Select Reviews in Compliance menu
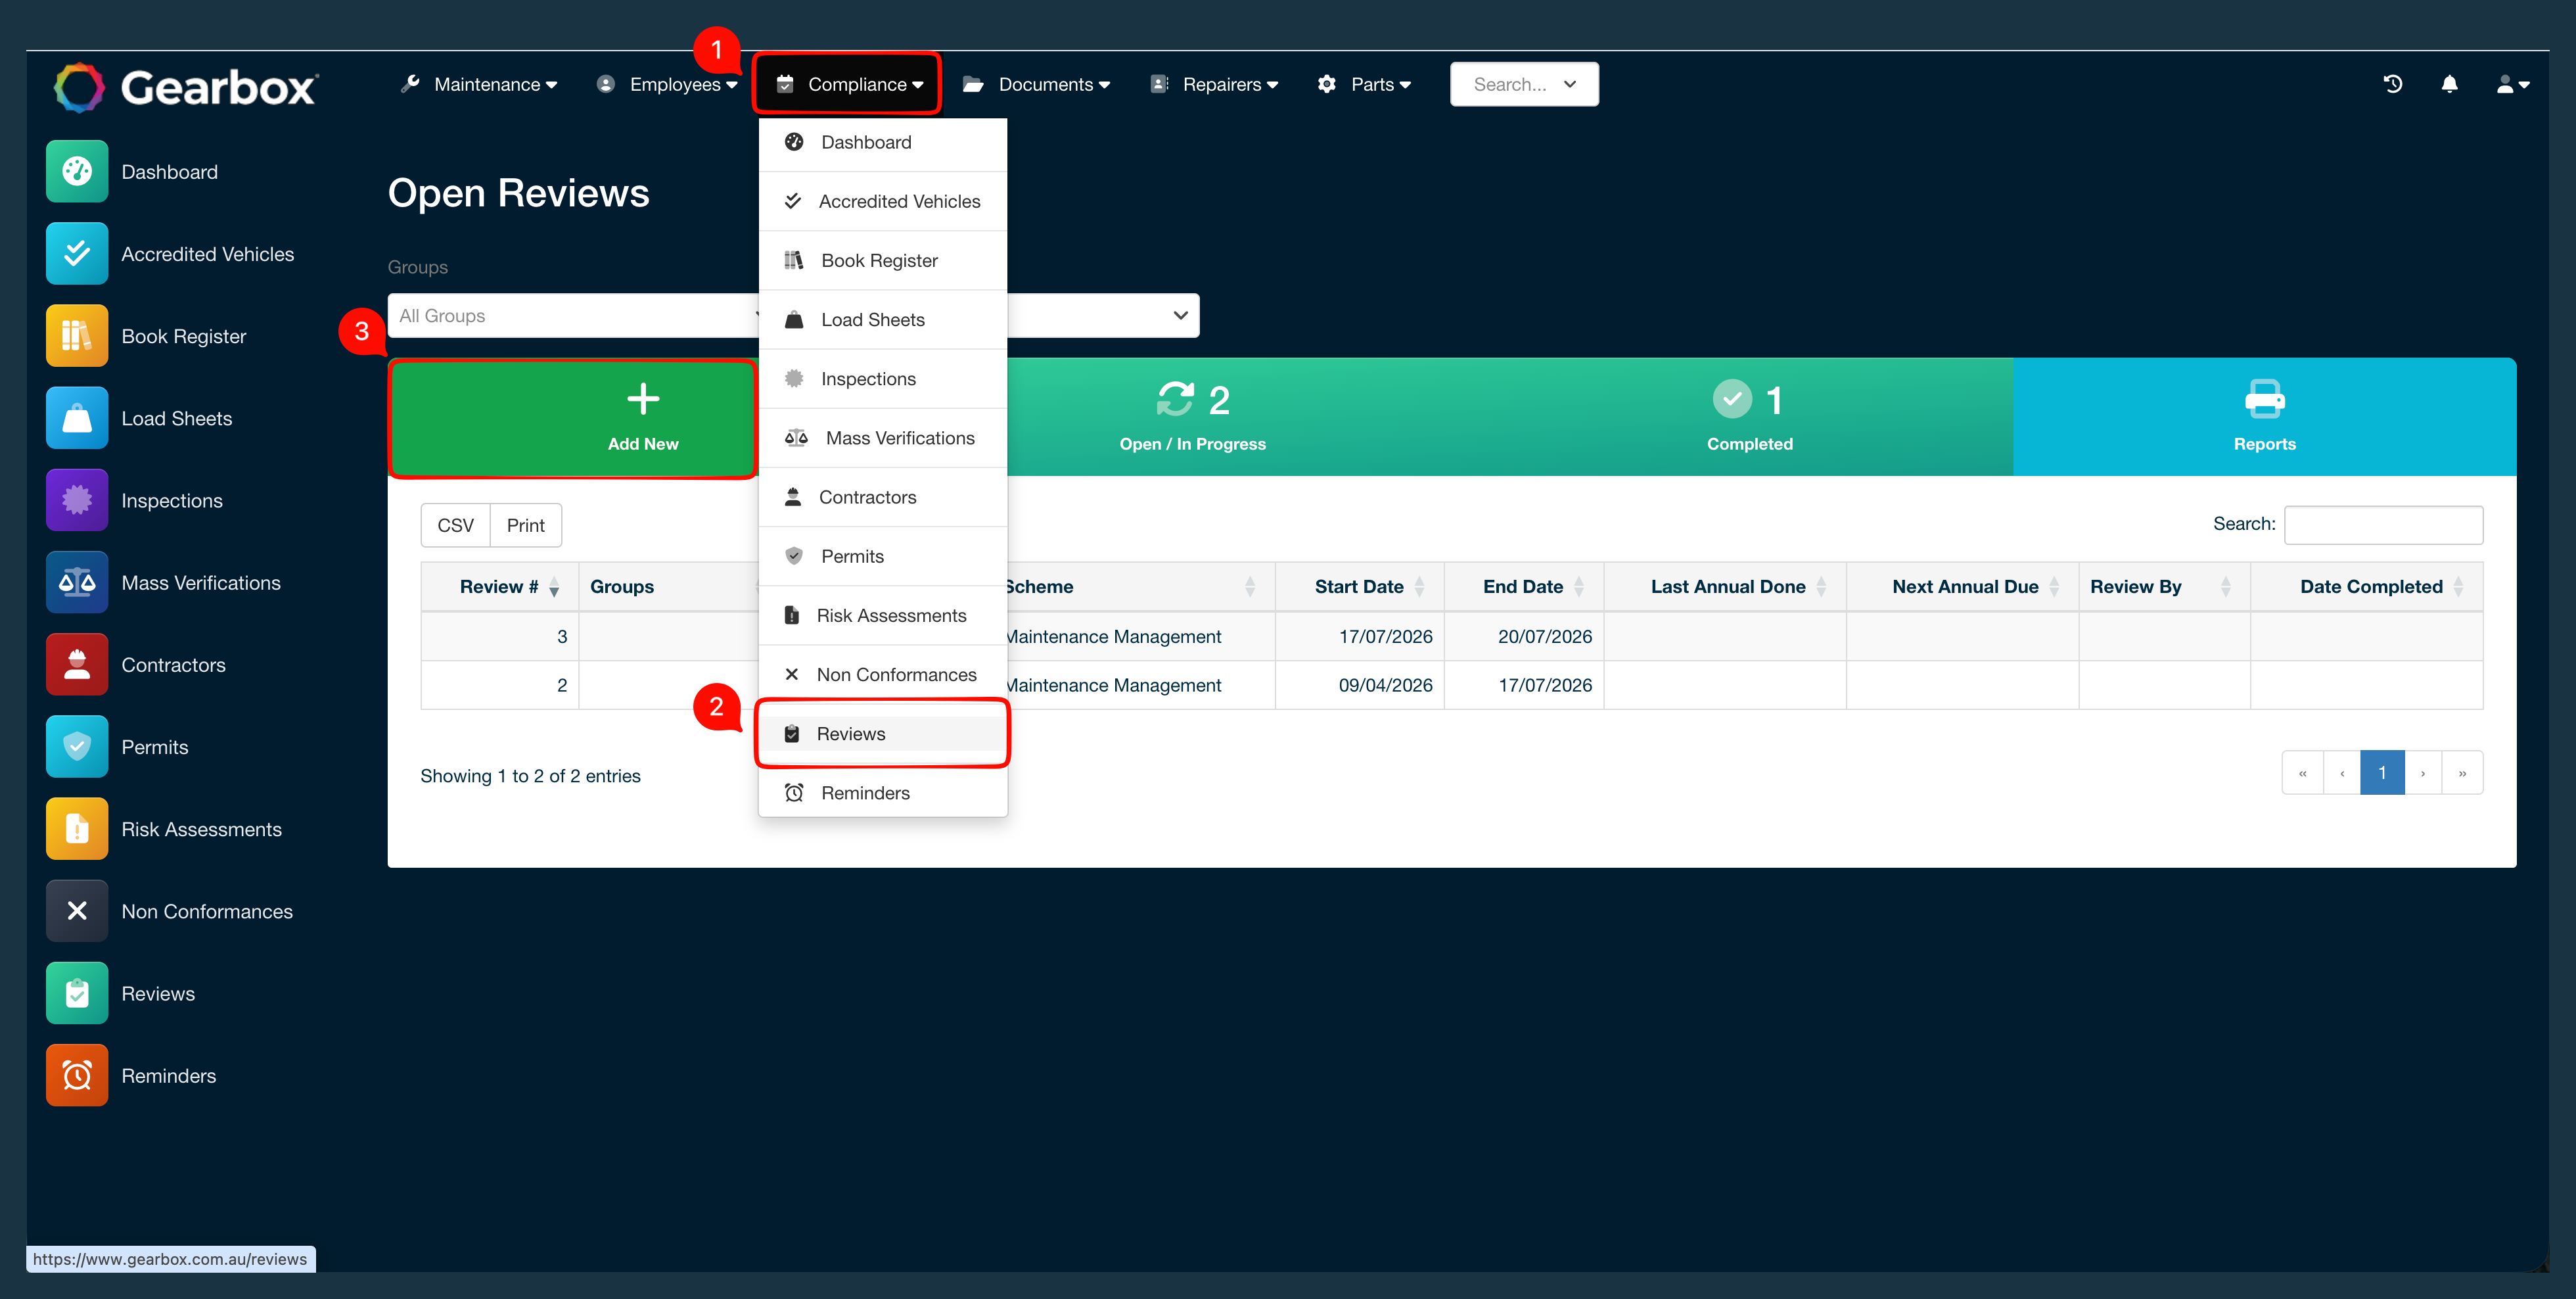2576x1299 pixels. (x=883, y=734)
